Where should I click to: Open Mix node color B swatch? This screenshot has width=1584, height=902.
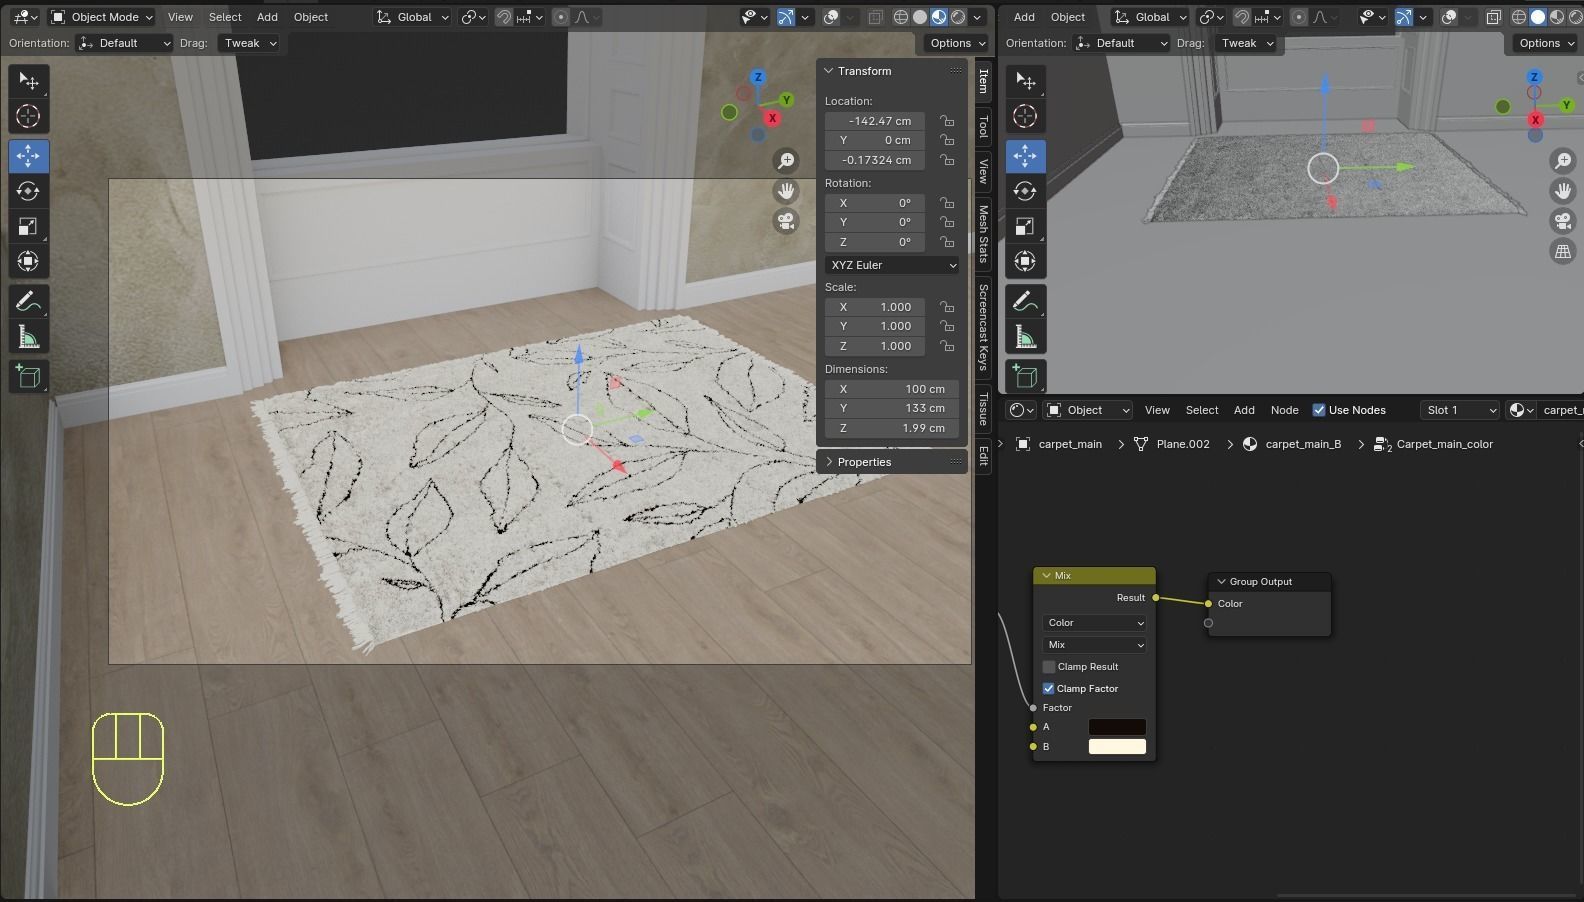pyautogui.click(x=1117, y=747)
